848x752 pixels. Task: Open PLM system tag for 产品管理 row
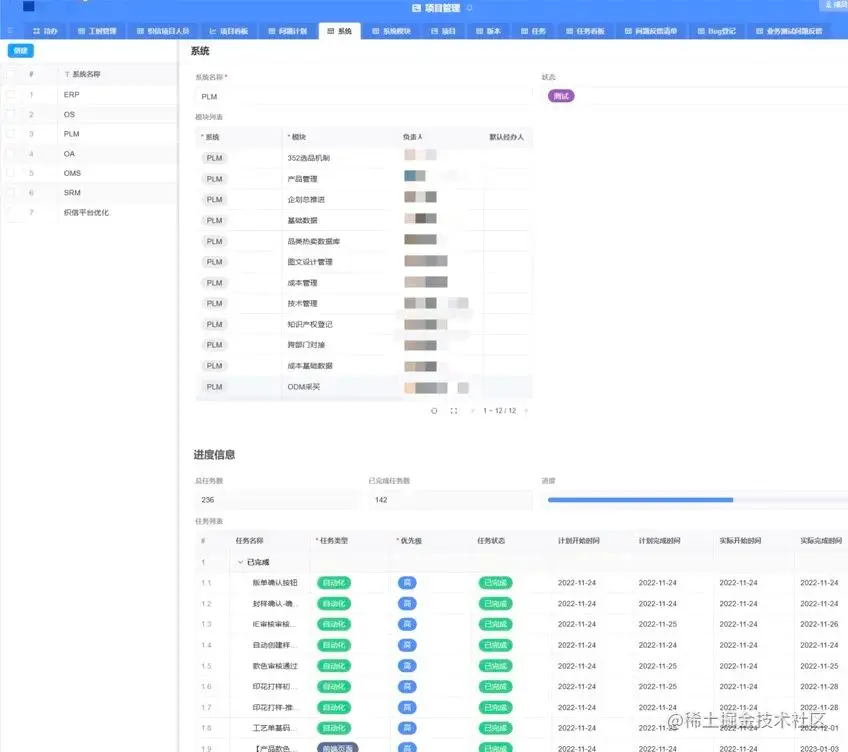[214, 179]
